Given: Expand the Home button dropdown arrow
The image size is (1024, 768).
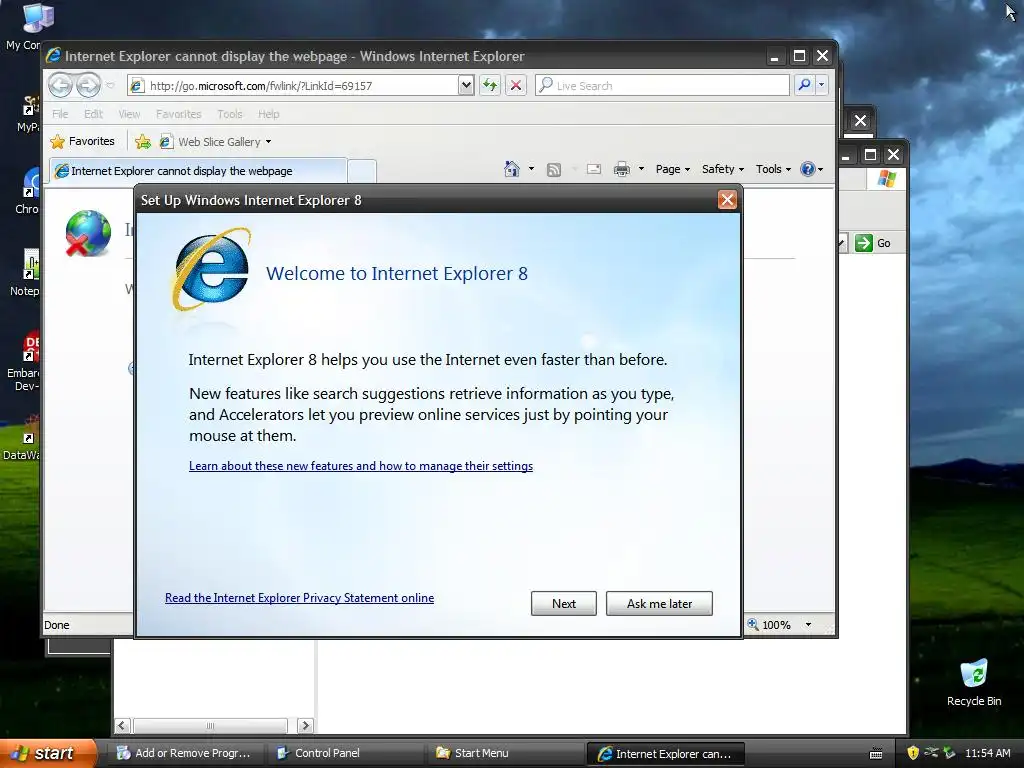Looking at the screenshot, I should pyautogui.click(x=531, y=169).
